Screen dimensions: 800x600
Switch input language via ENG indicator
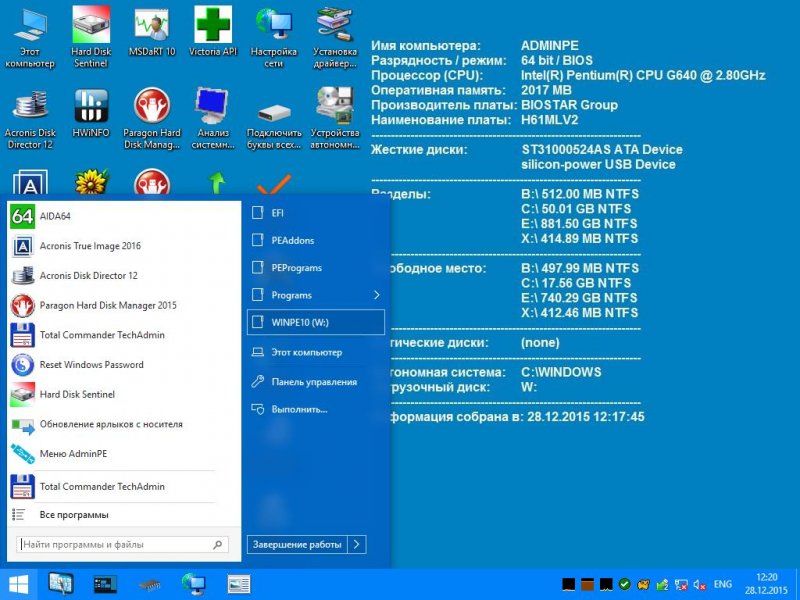[722, 584]
